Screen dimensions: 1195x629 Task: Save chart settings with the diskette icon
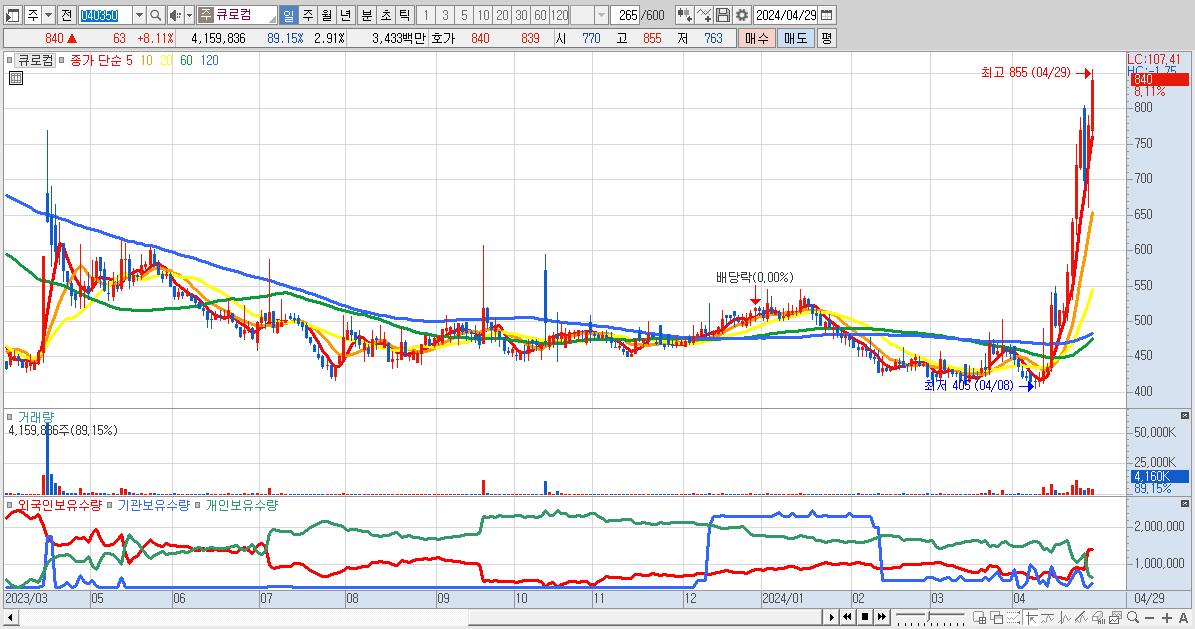tap(723, 15)
